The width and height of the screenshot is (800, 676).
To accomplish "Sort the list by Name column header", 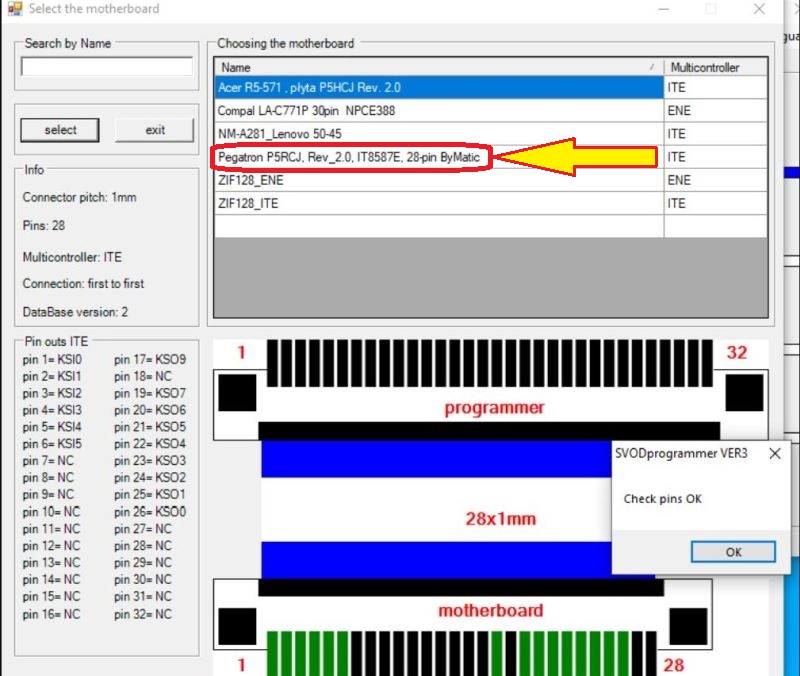I will (439, 67).
